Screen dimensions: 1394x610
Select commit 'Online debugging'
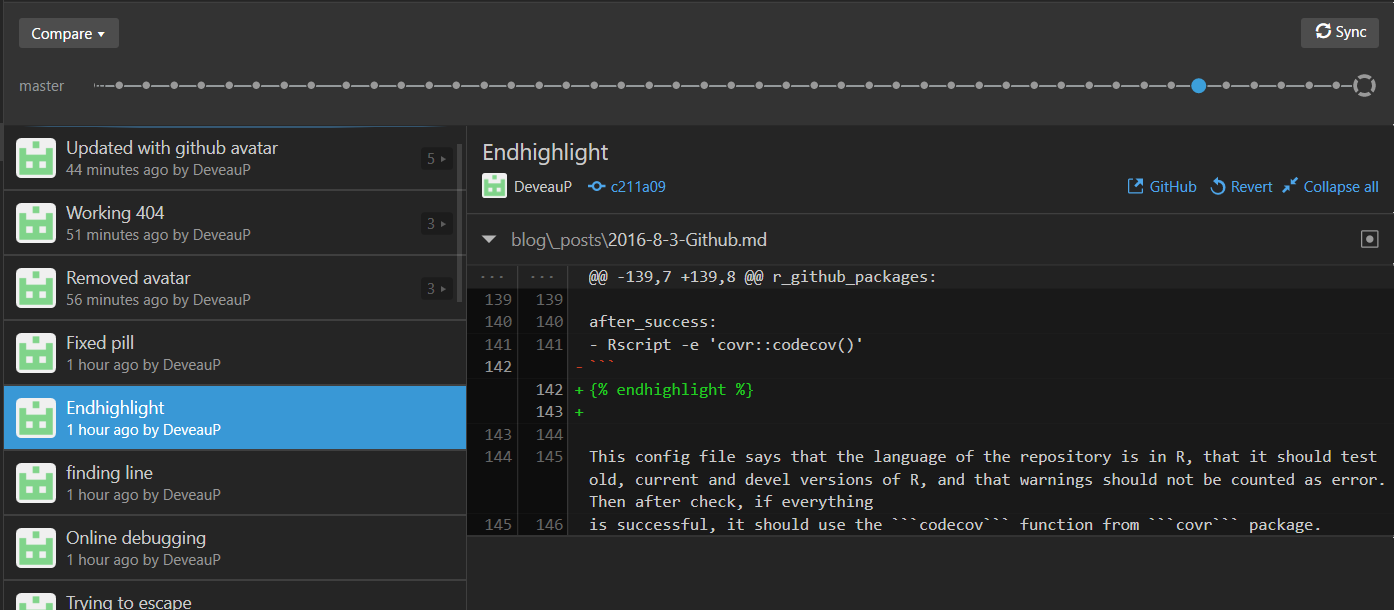click(235, 548)
